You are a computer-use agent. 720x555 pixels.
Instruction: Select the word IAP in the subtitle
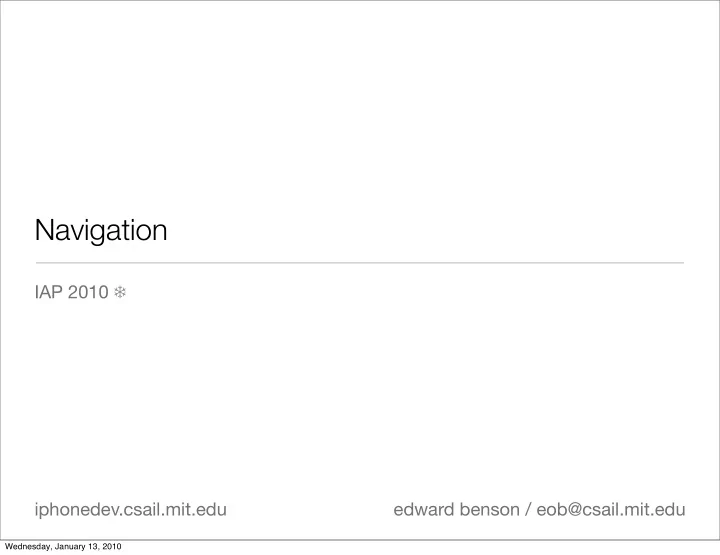[49, 292]
